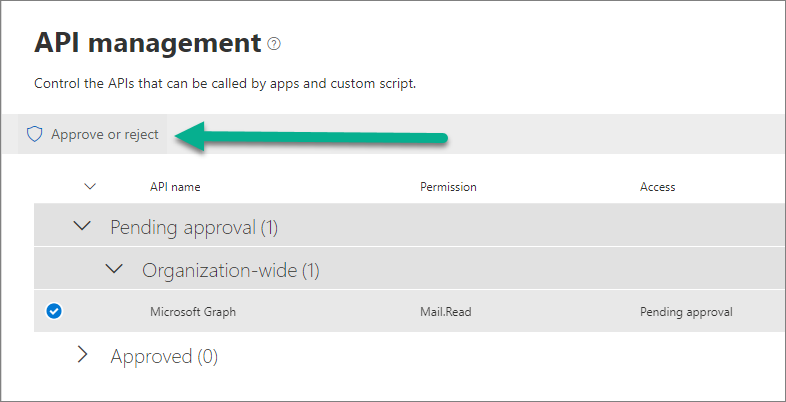Toggle the collapse-all chevron in the column header

(x=90, y=186)
